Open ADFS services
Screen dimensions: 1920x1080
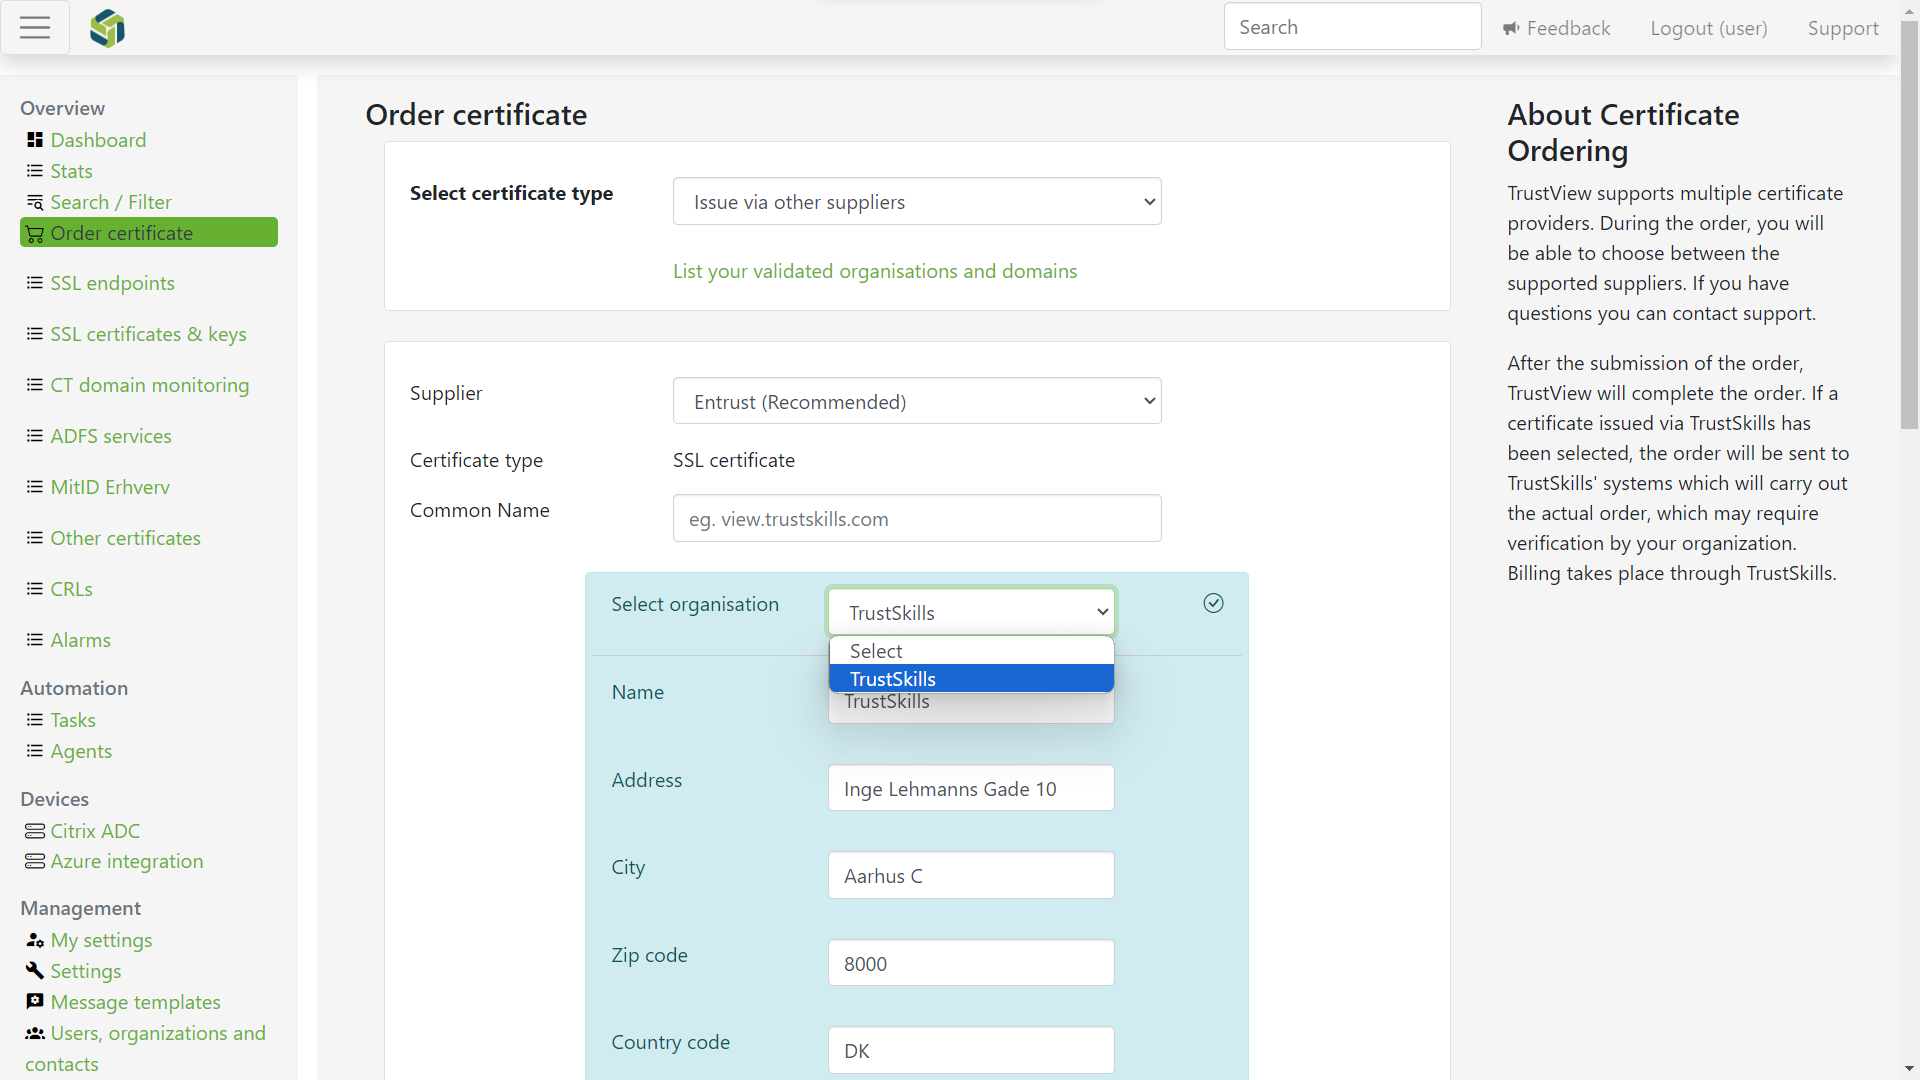tap(111, 436)
